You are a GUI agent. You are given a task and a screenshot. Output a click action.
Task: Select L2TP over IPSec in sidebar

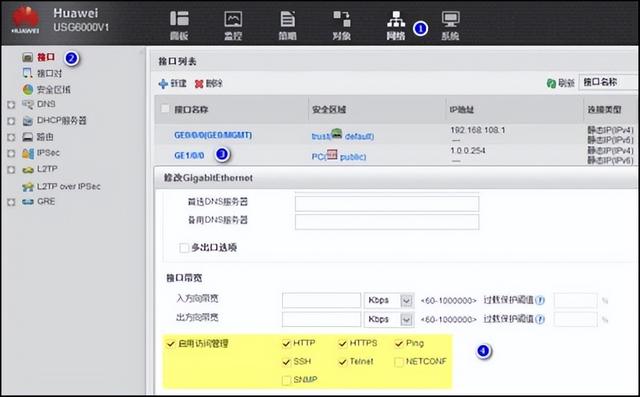pyautogui.click(x=69, y=186)
